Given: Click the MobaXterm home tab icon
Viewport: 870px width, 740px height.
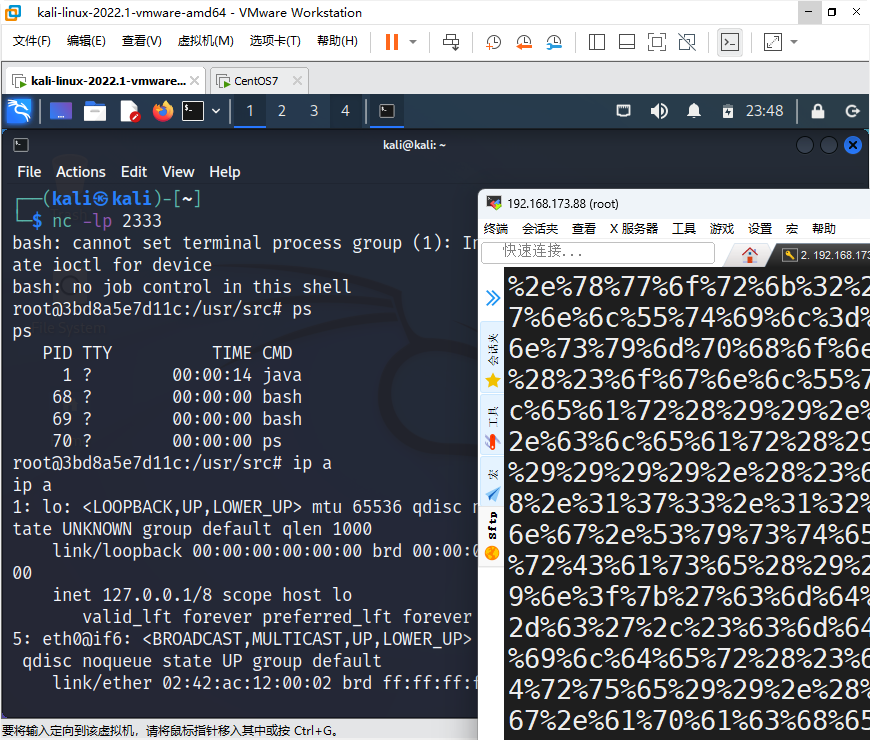Looking at the screenshot, I should click(x=748, y=253).
